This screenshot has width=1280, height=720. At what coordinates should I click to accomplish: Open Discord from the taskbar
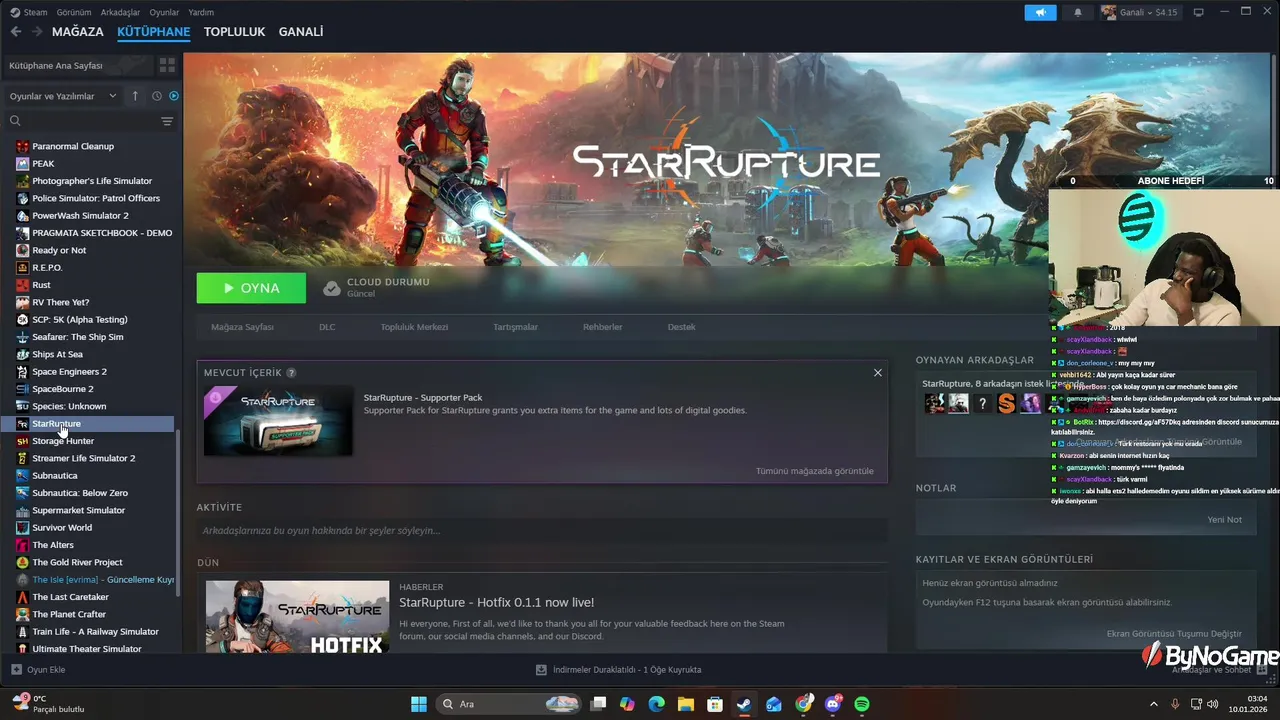833,704
